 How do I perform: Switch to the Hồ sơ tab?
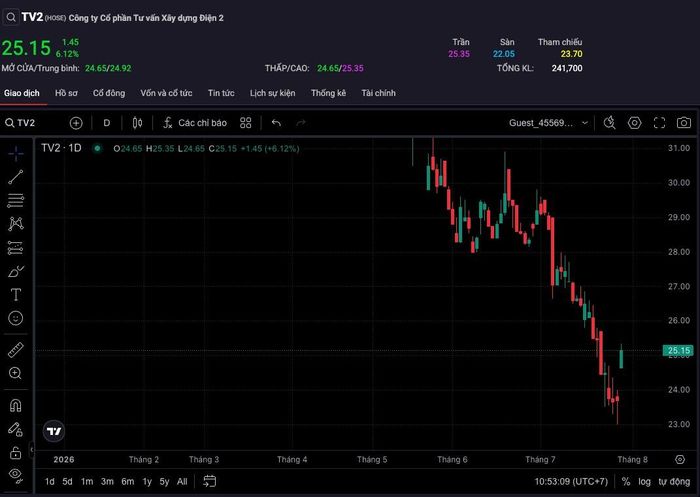coord(66,93)
